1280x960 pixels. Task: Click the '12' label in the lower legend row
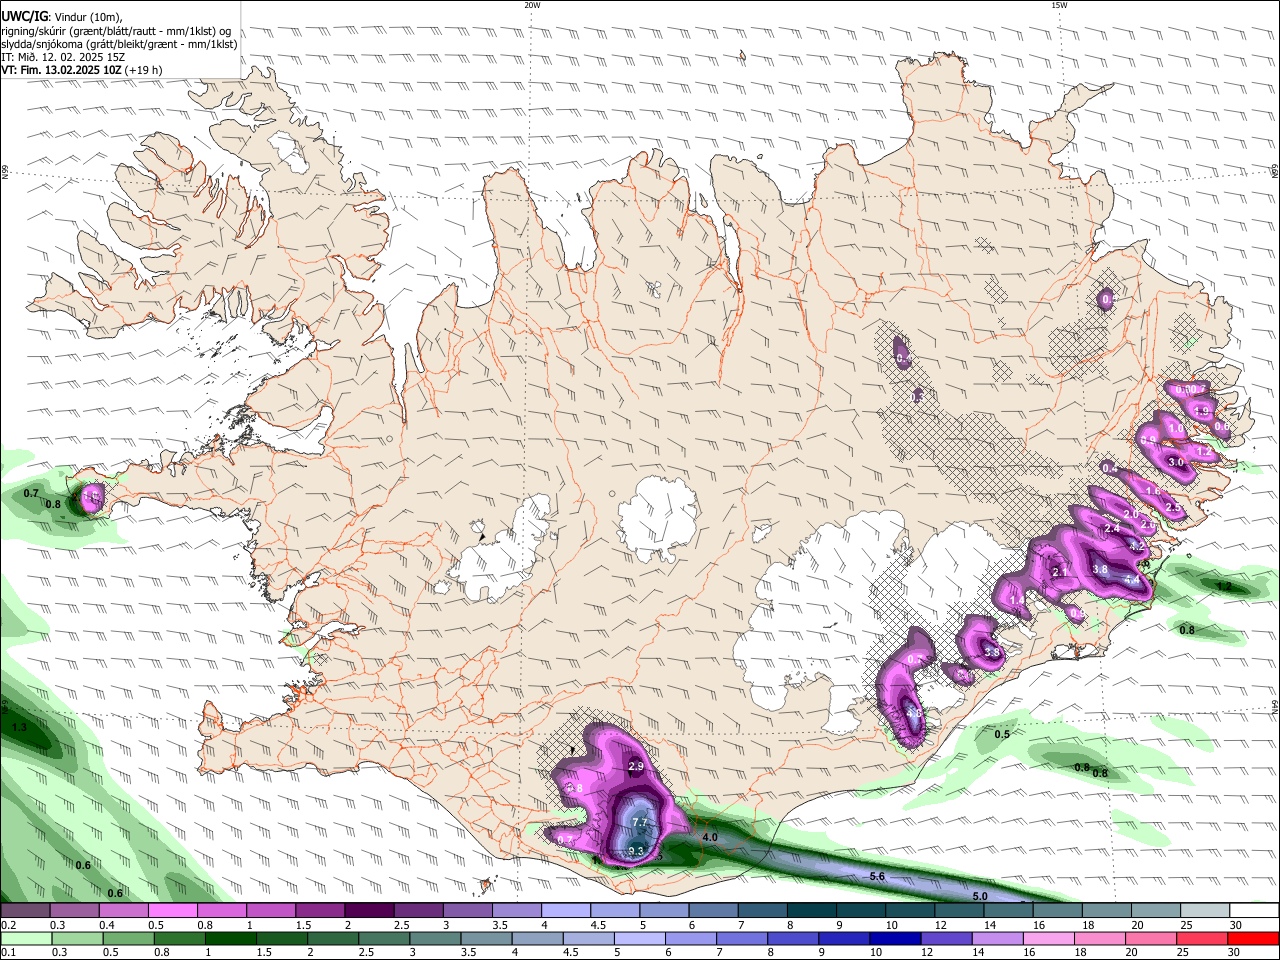925,953
